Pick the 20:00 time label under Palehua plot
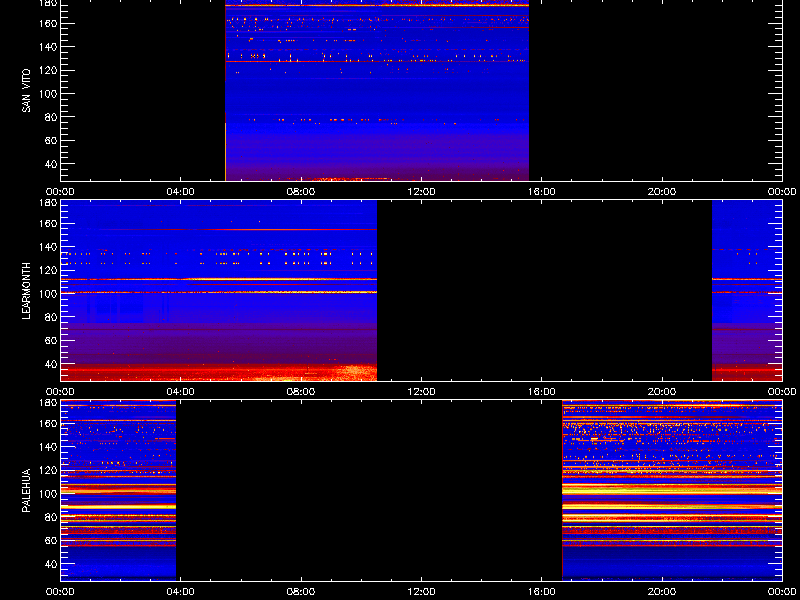Viewport: 800px width, 600px height. pyautogui.click(x=662, y=592)
